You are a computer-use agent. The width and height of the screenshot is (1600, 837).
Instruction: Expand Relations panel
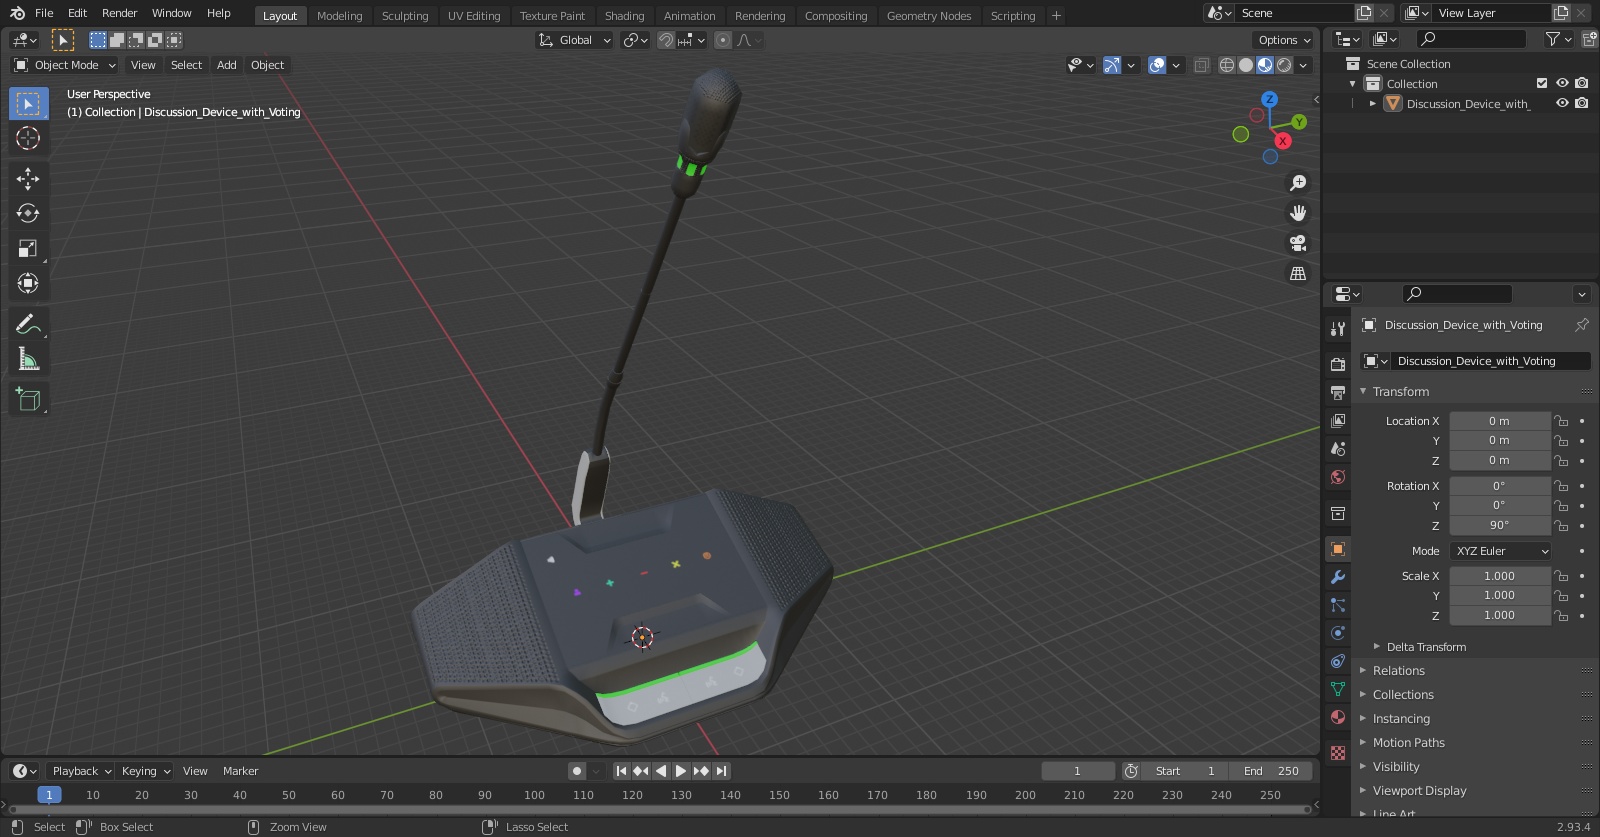1399,671
